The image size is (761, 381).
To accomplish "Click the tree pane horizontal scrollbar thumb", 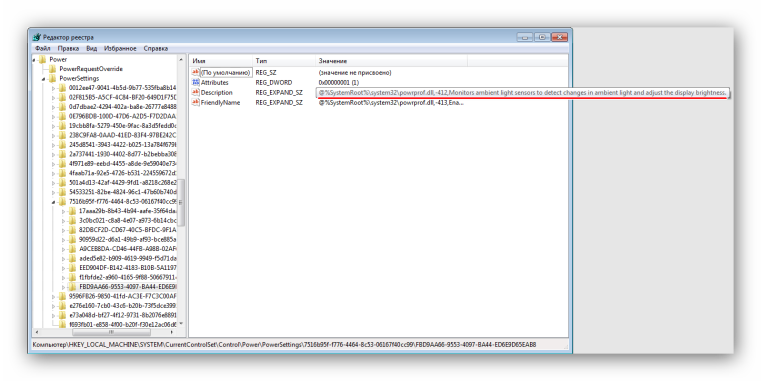I will (112, 332).
